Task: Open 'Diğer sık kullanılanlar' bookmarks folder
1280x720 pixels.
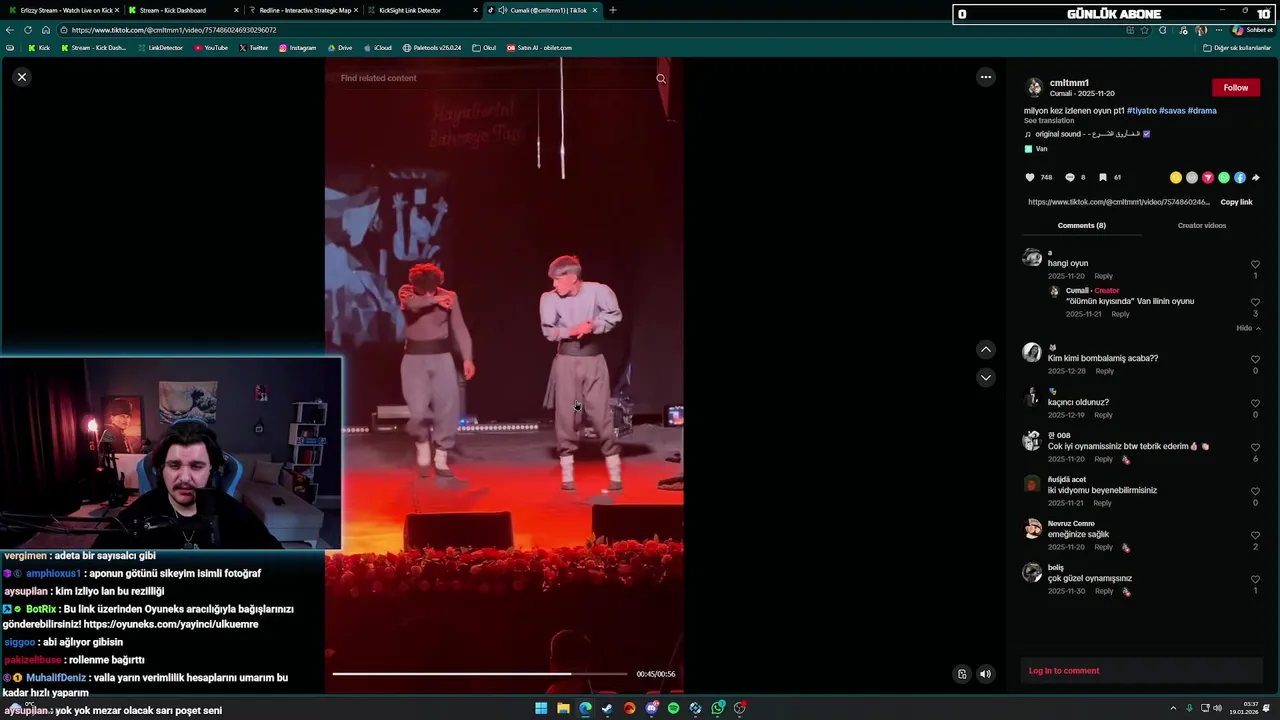Action: point(1237,48)
